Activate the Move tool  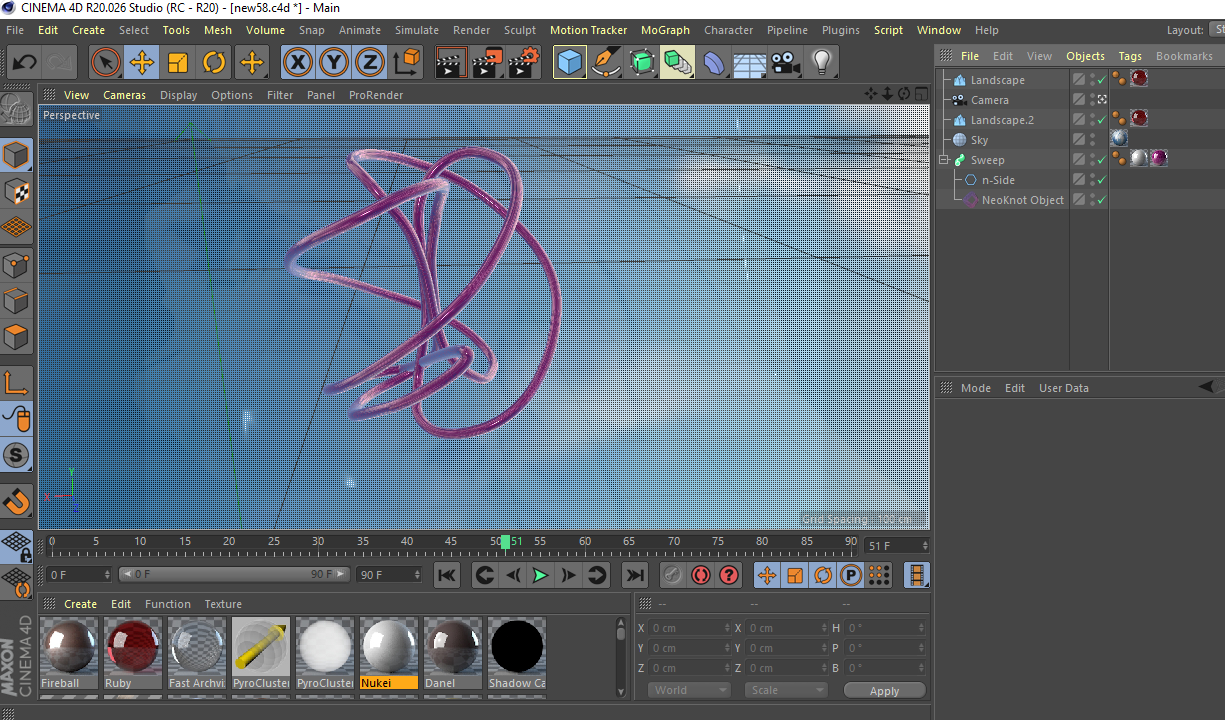[x=142, y=63]
